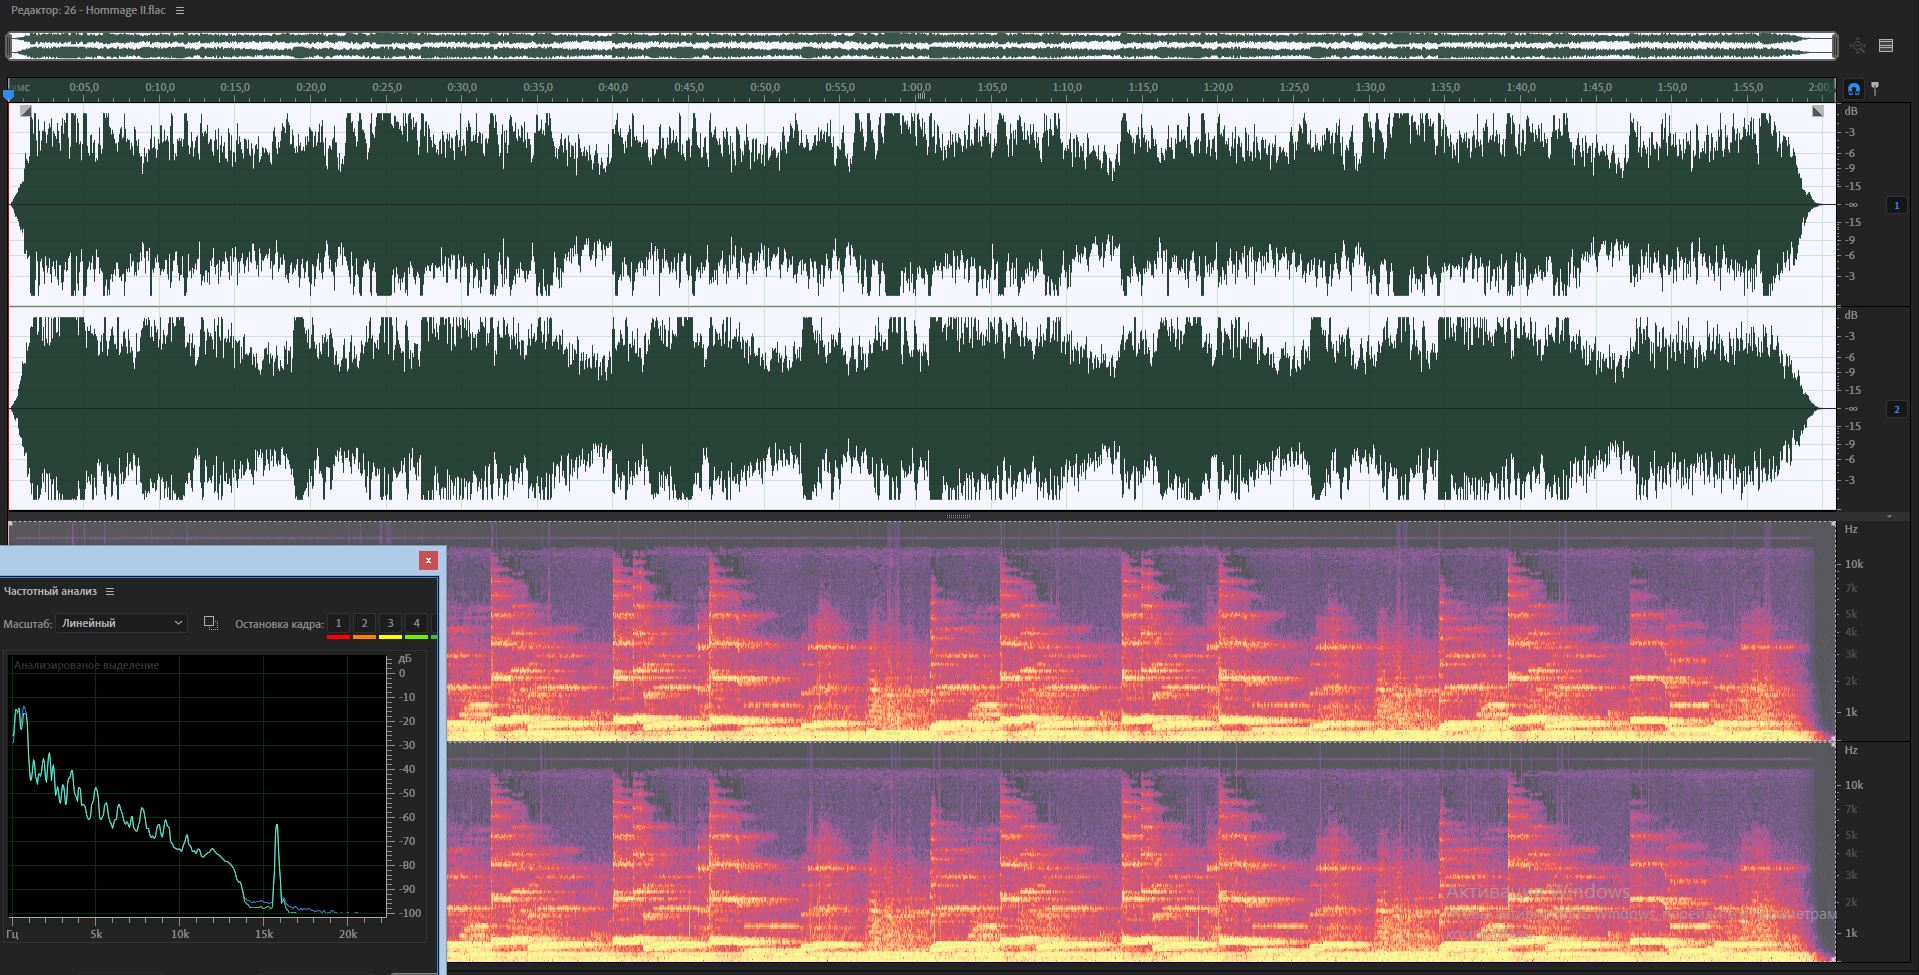Click the blue playhead marker at timeline start
Image resolution: width=1919 pixels, height=975 pixels.
click(9, 94)
